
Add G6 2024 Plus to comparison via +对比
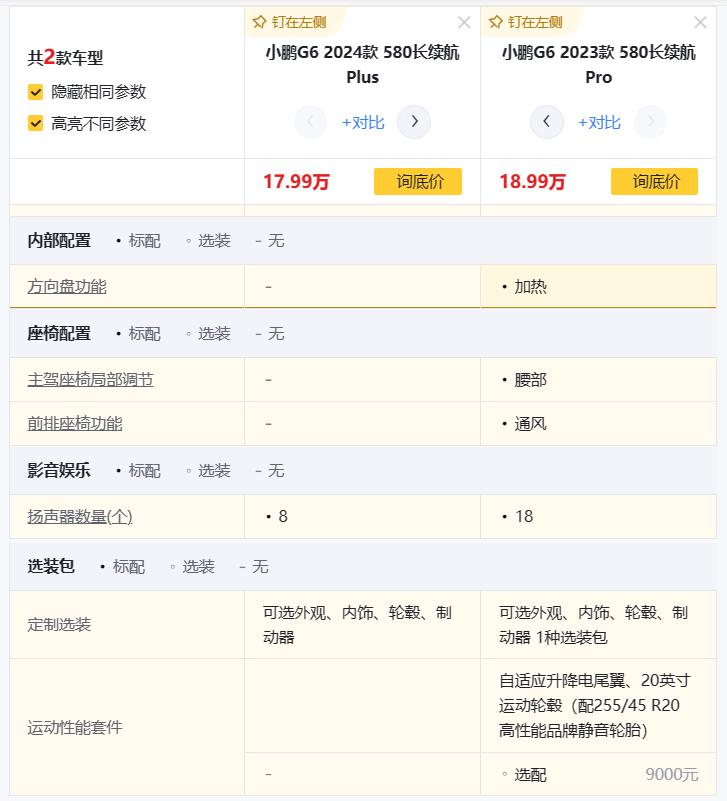[x=363, y=123]
